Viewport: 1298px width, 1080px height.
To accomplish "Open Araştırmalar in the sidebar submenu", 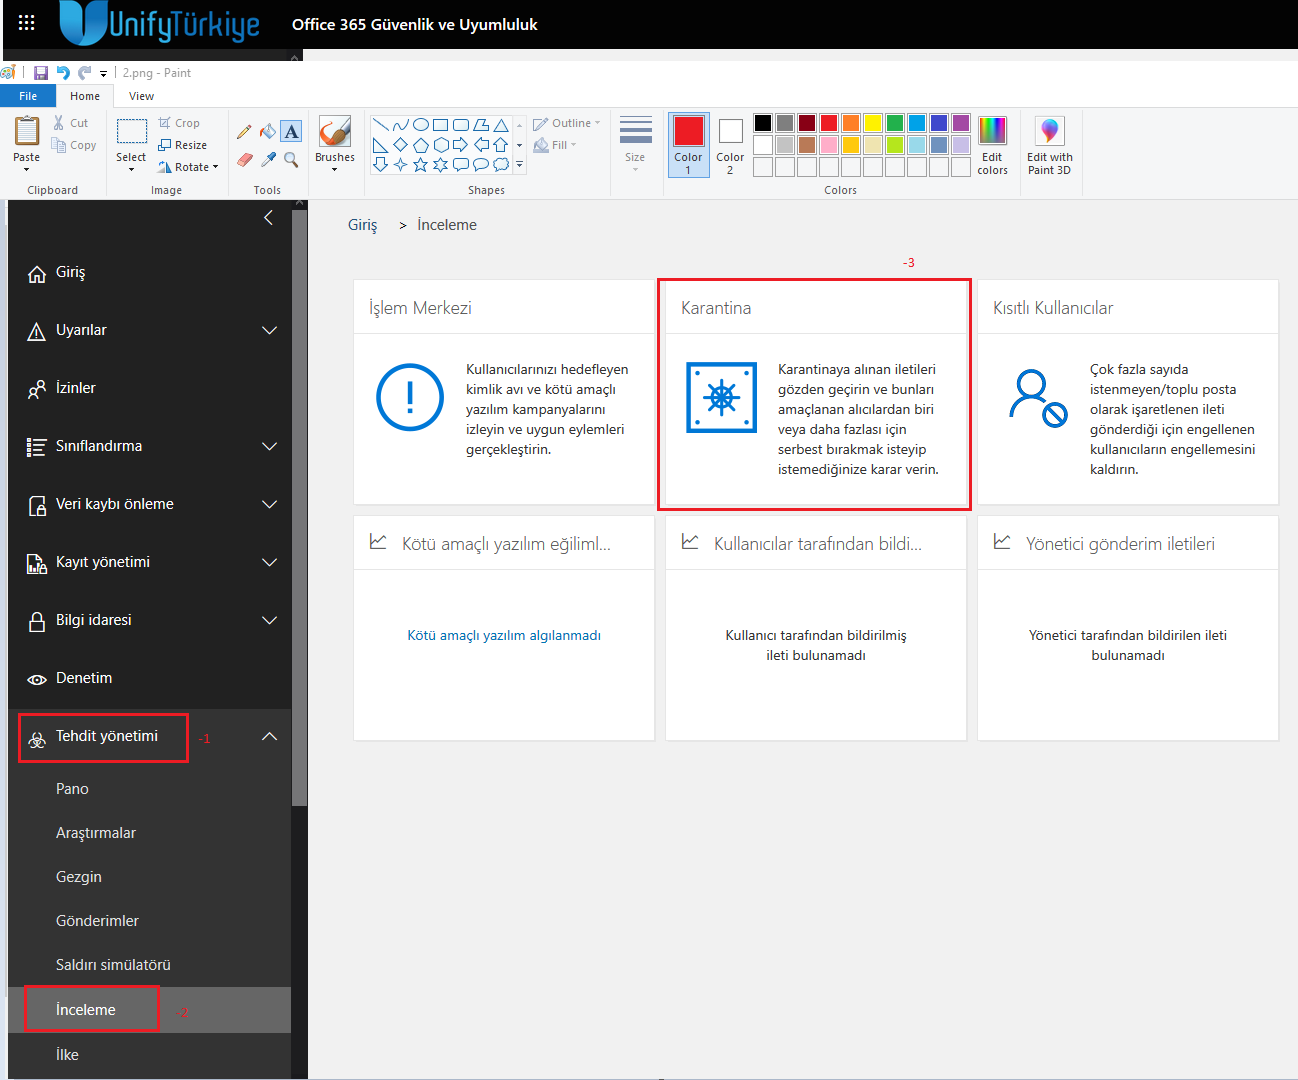I will point(96,833).
